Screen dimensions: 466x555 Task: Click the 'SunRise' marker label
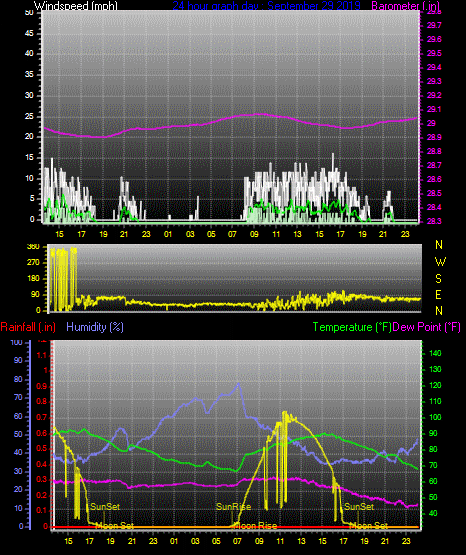234,507
